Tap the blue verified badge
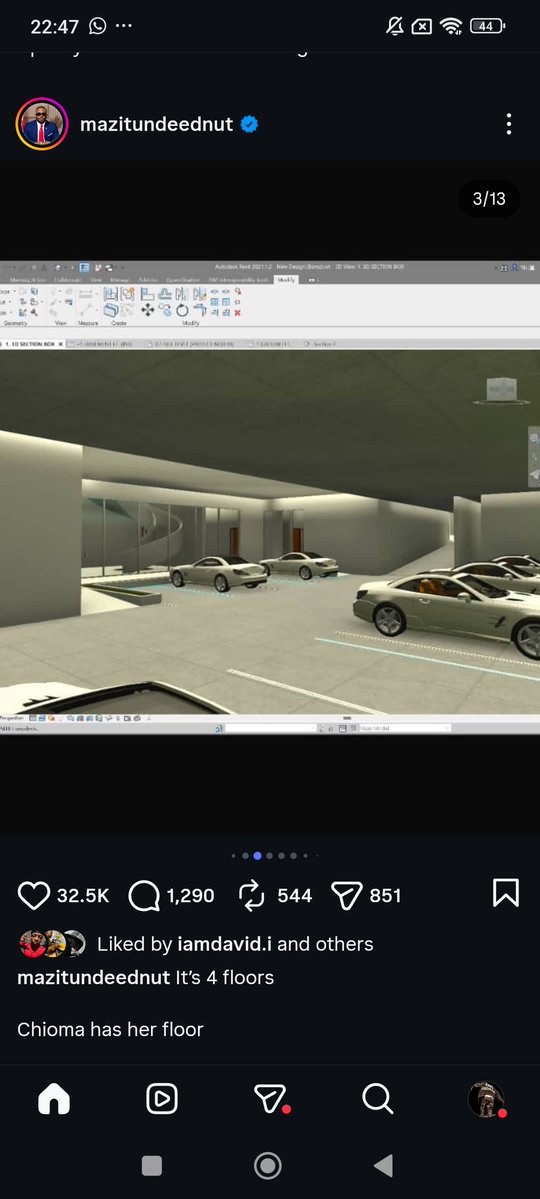The width and height of the screenshot is (540, 1199). (249, 124)
